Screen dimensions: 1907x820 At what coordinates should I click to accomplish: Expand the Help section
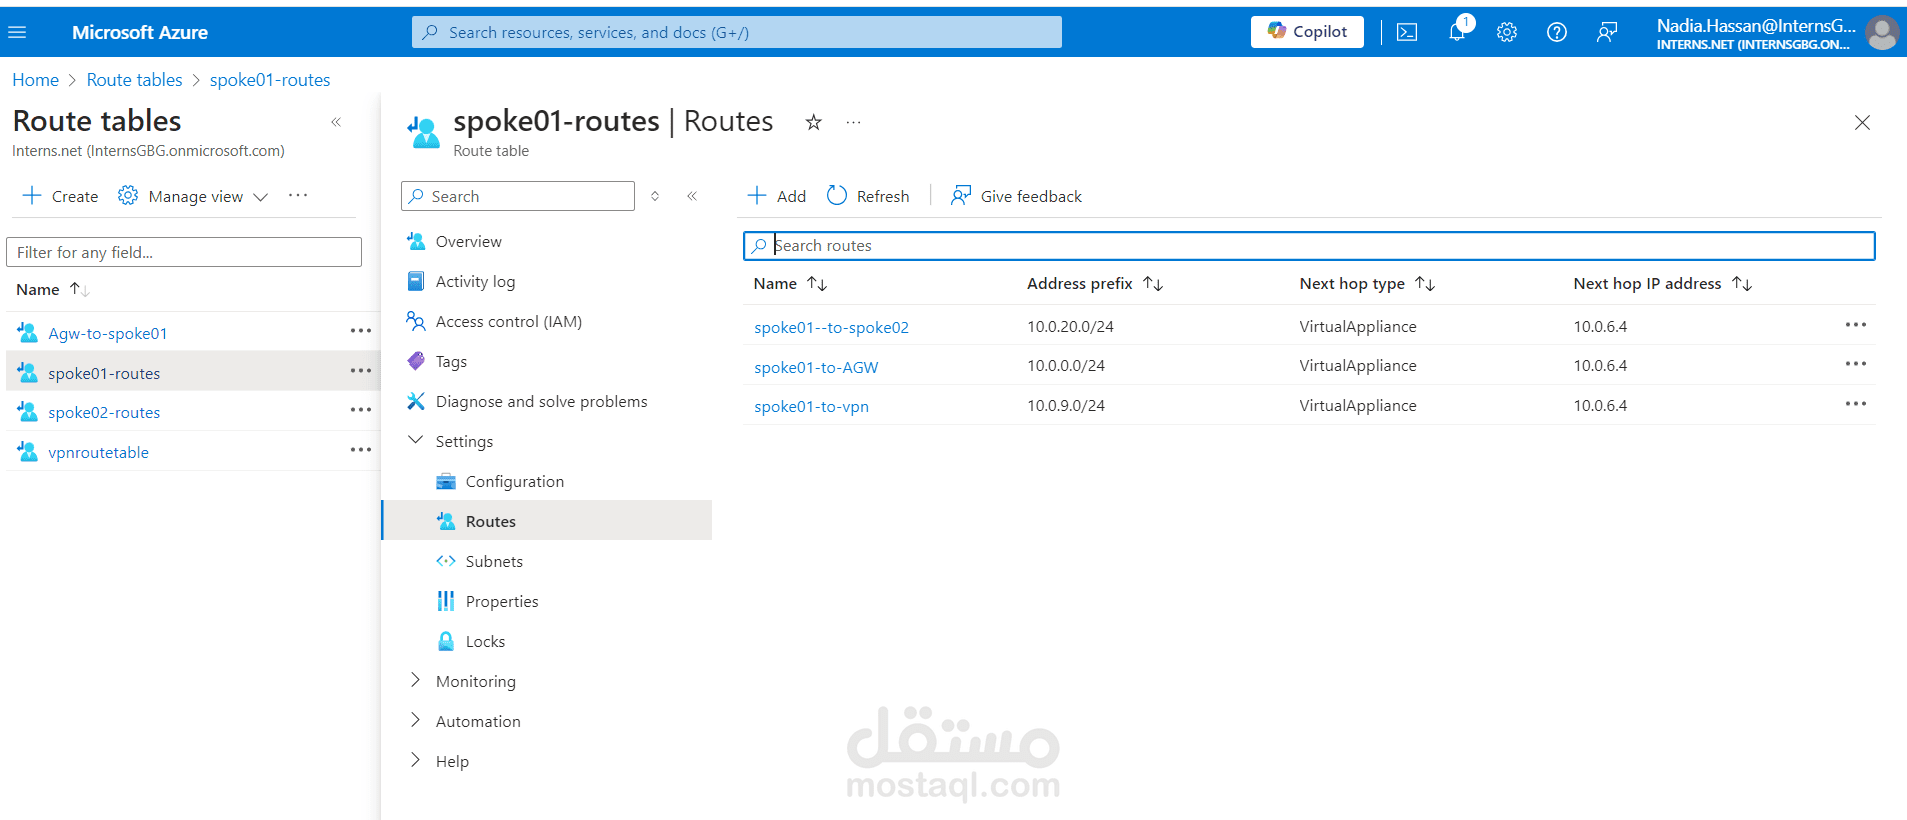click(x=415, y=761)
